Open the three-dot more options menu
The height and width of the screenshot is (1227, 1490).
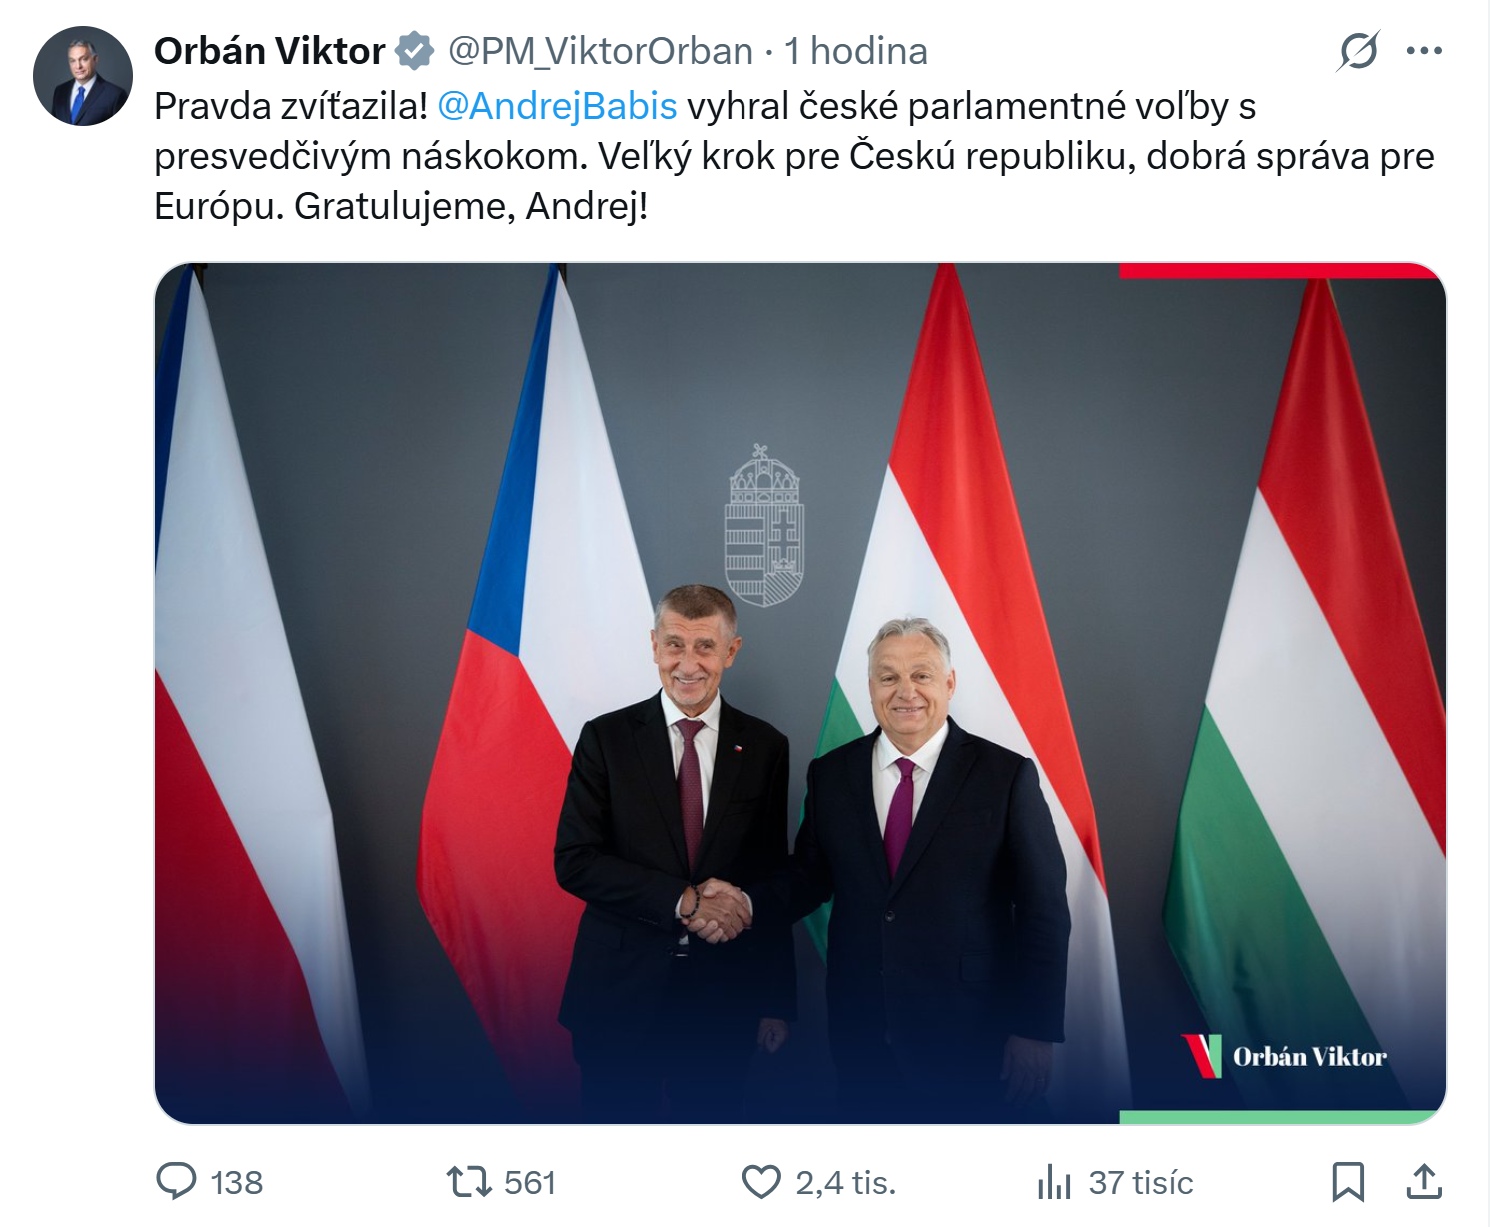[x=1424, y=51]
